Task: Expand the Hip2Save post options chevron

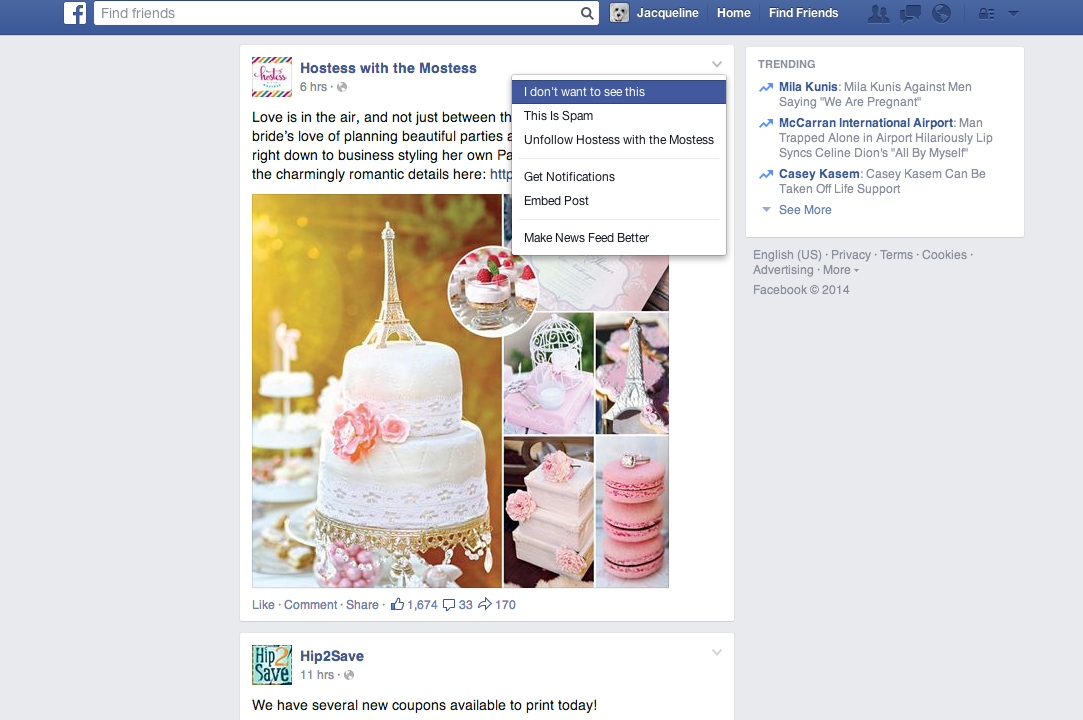Action: 716,653
